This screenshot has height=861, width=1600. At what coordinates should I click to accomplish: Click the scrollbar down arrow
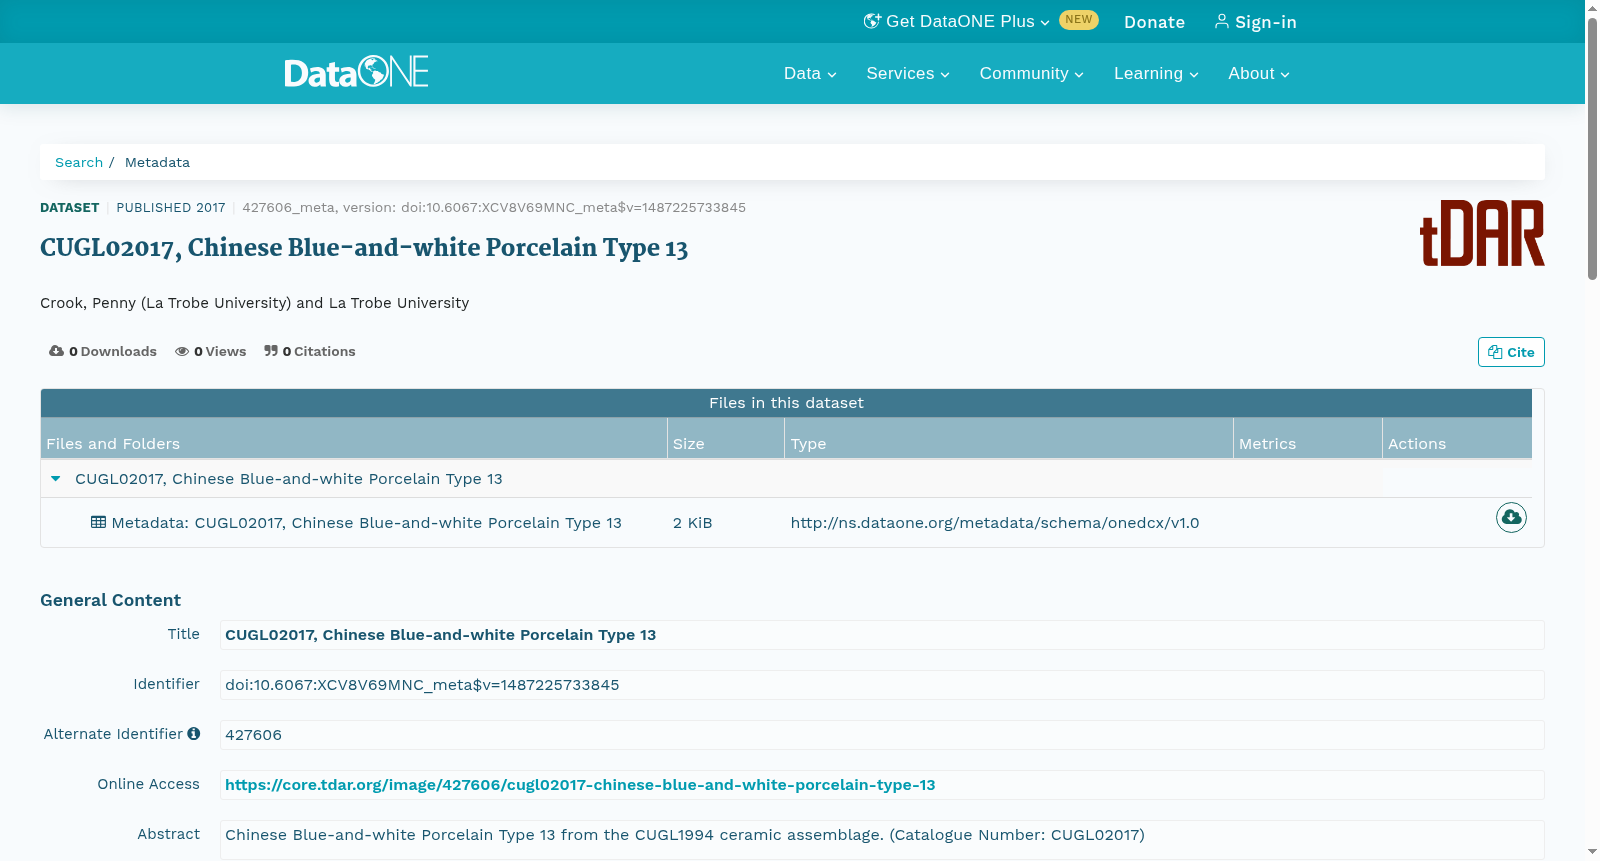(x=1592, y=852)
